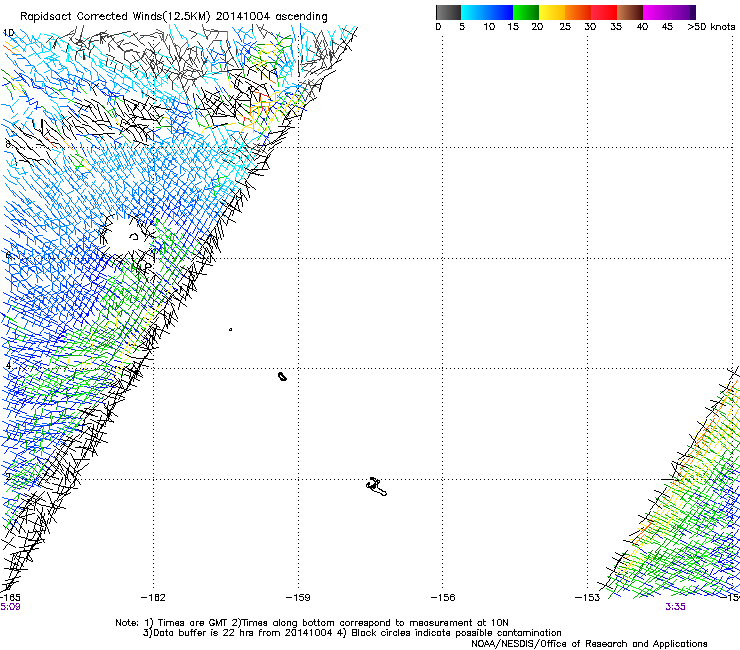
Task: Click the NOAA/NESDIS Office of Research credit
Action: click(x=589, y=644)
